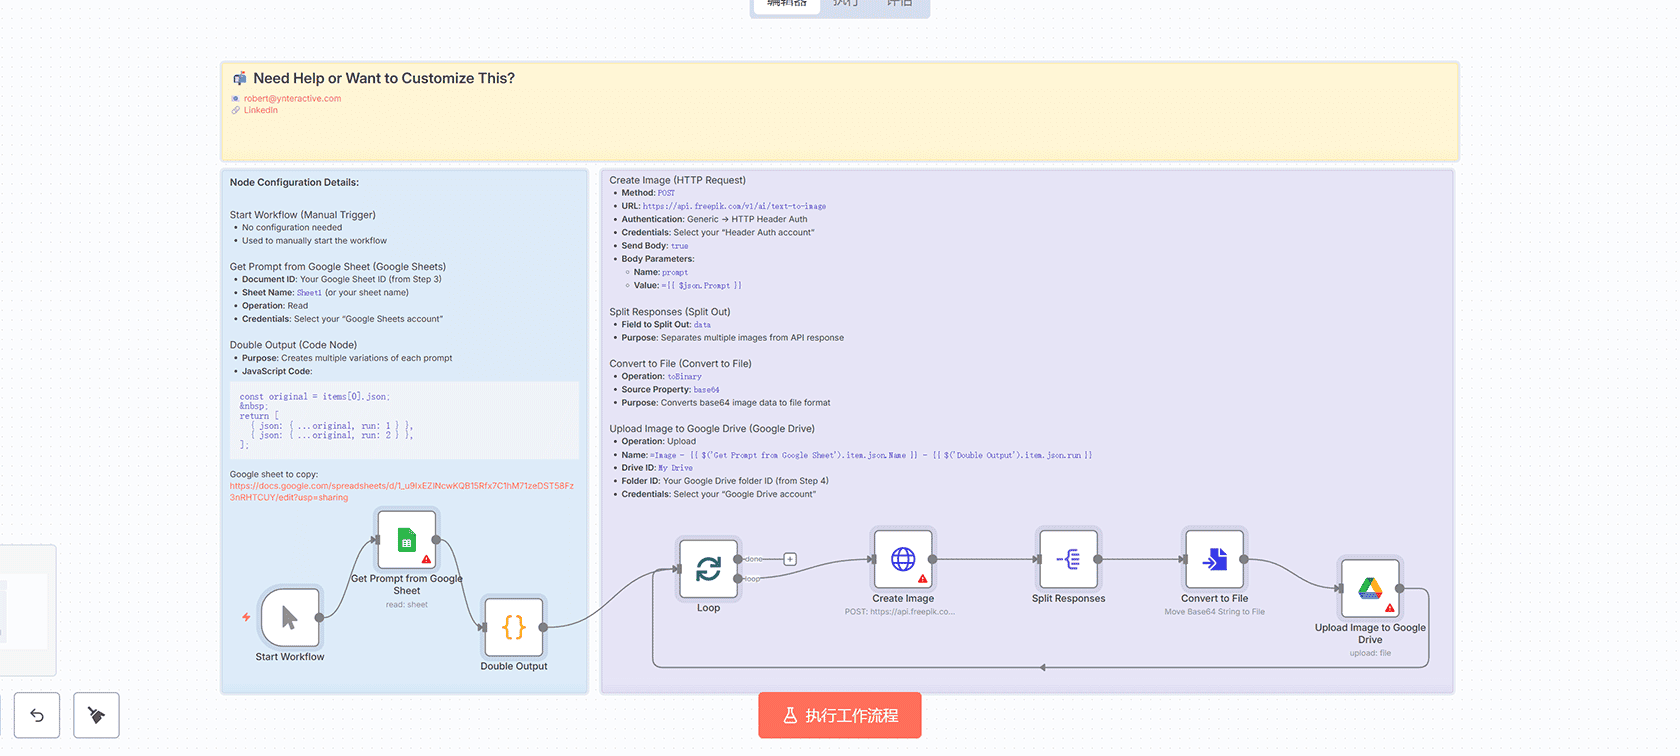Viewport: 1680px width, 756px height.
Task: Select the Create Image HTTP request node
Action: 903,559
